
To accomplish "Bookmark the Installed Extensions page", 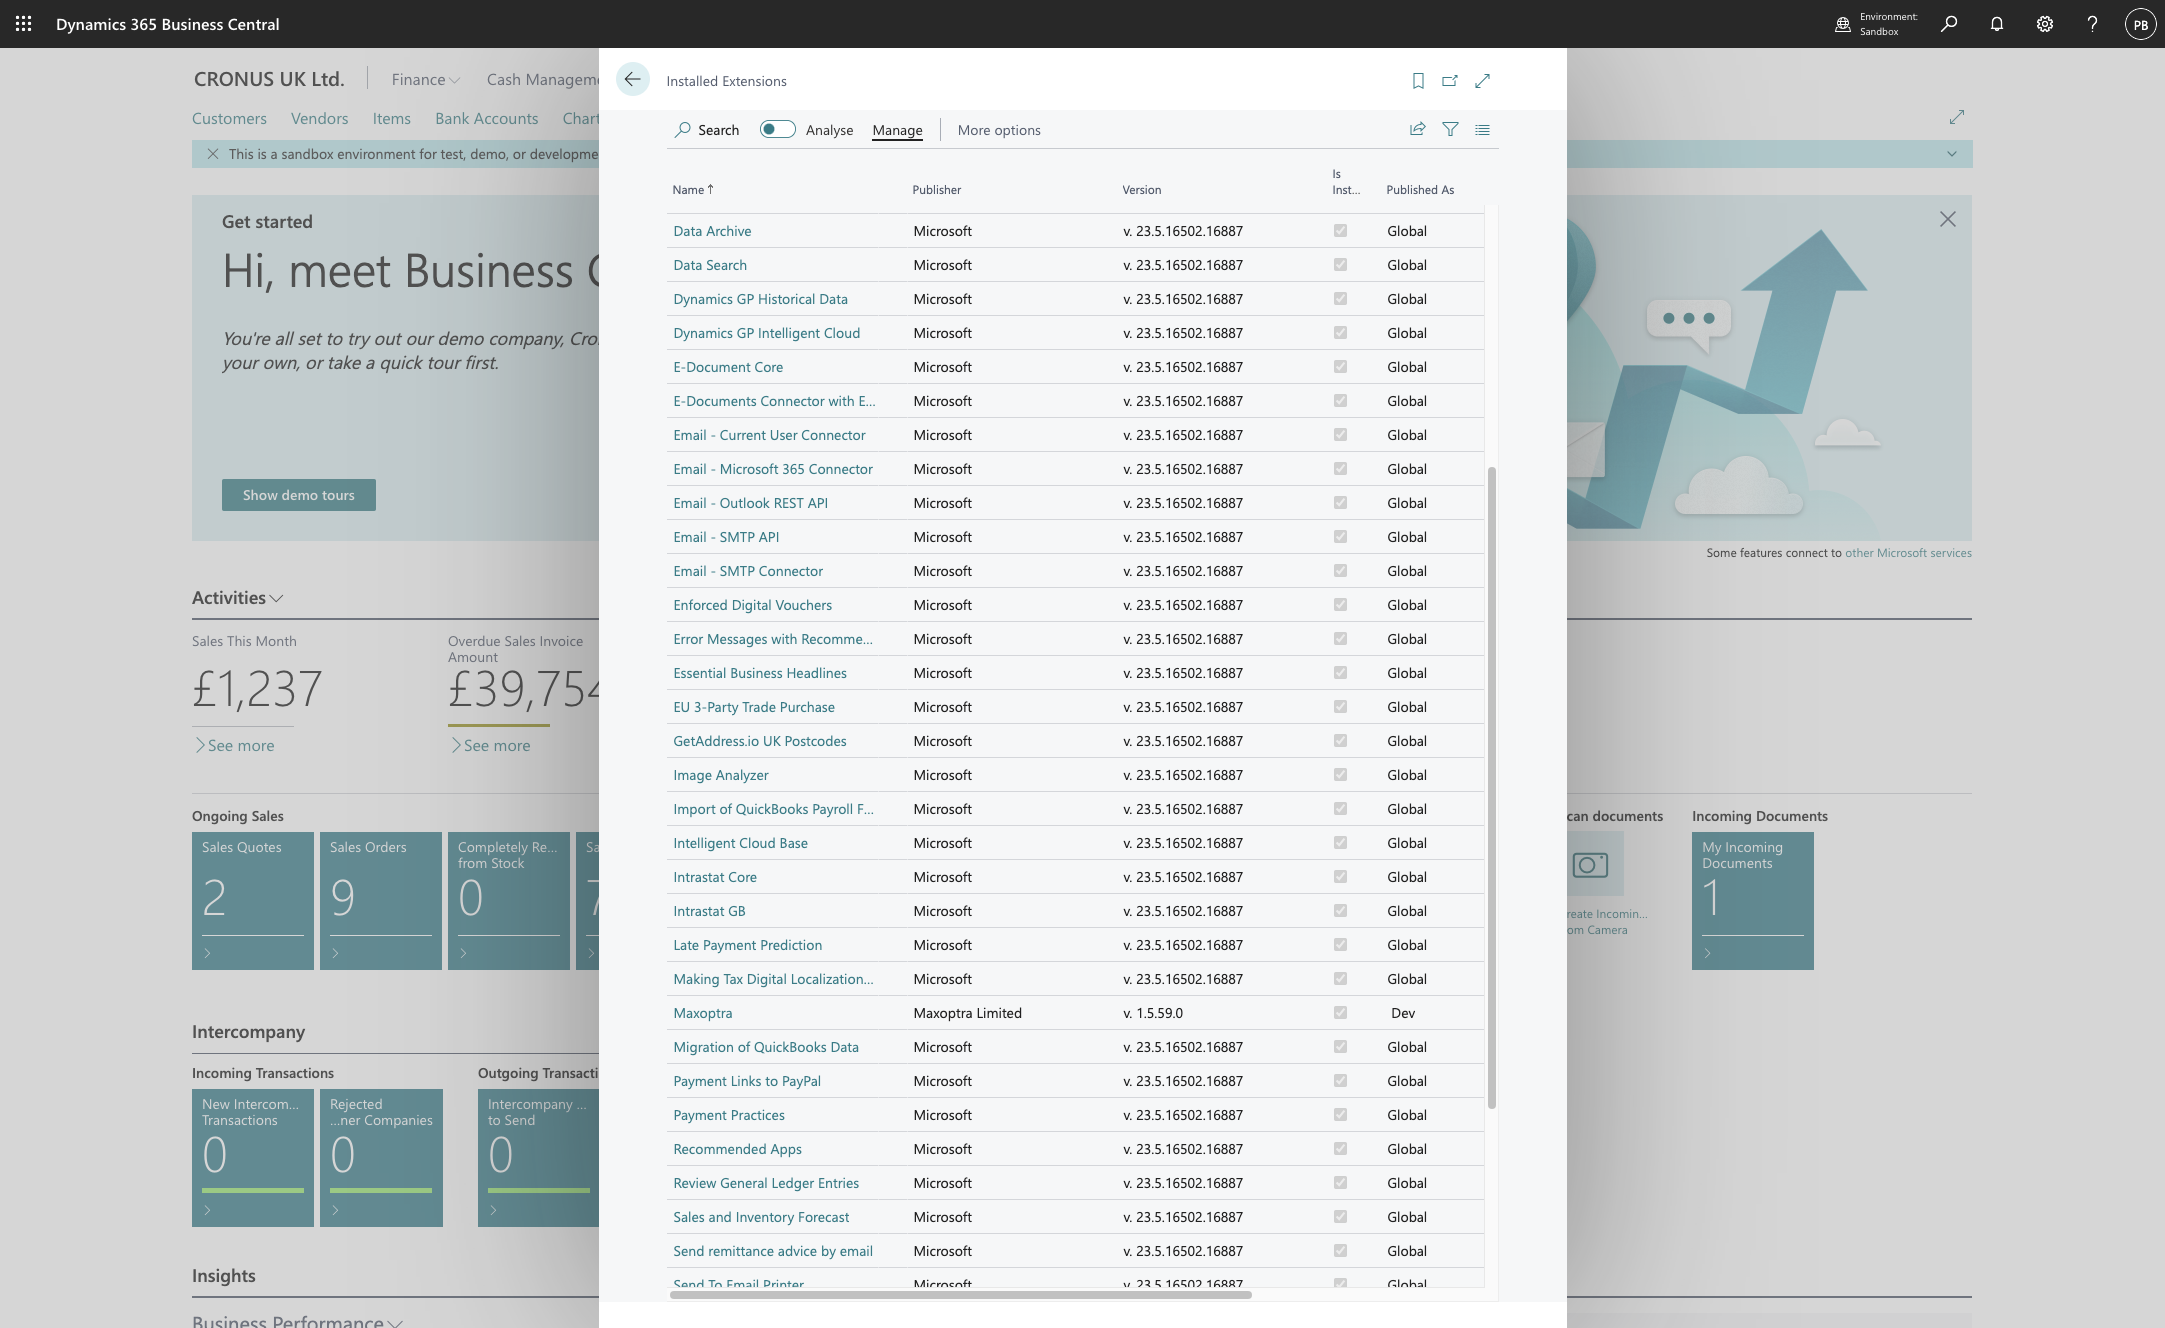I will [1418, 81].
